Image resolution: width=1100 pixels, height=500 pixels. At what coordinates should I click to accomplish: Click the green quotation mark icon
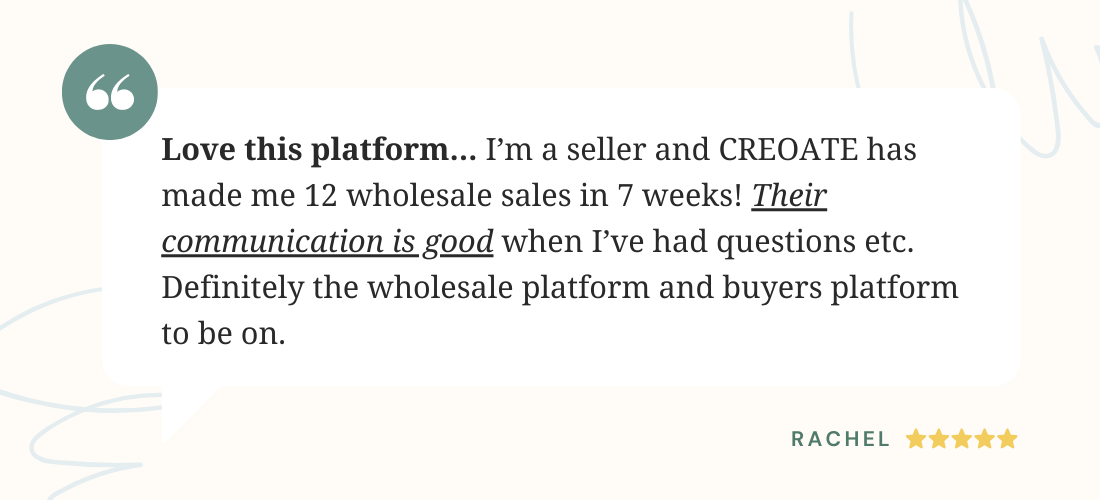110,92
